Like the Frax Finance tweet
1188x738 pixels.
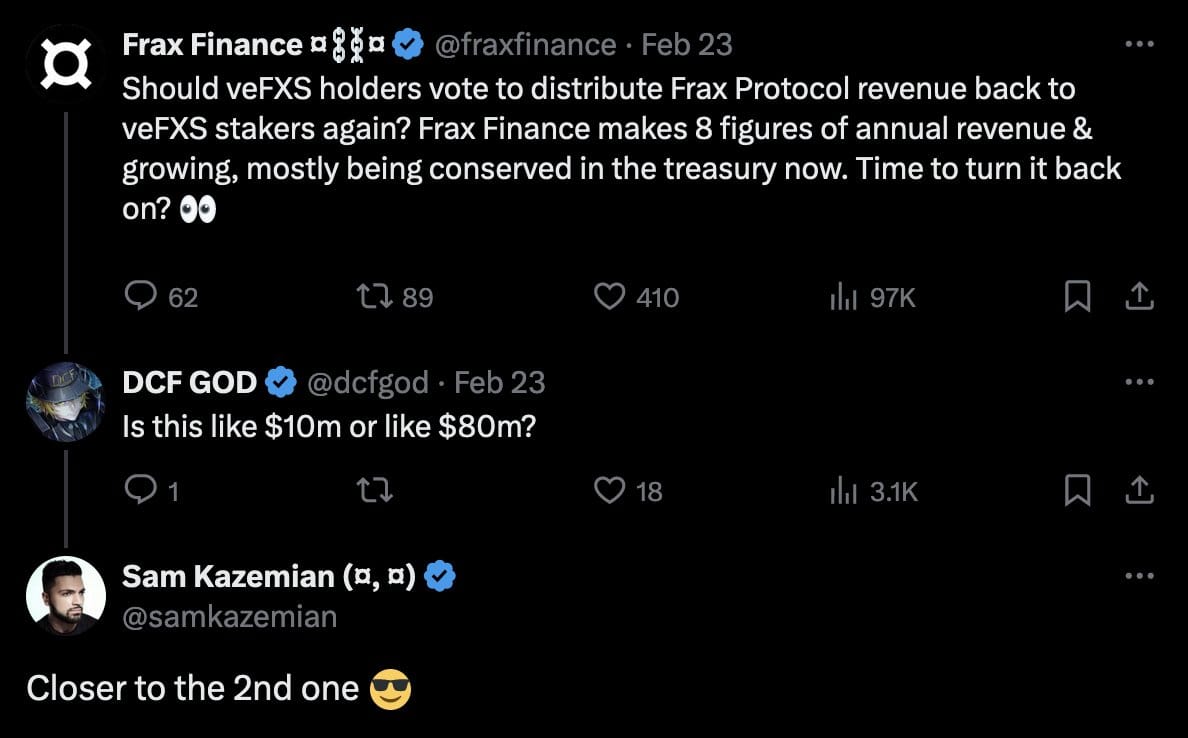pos(610,296)
